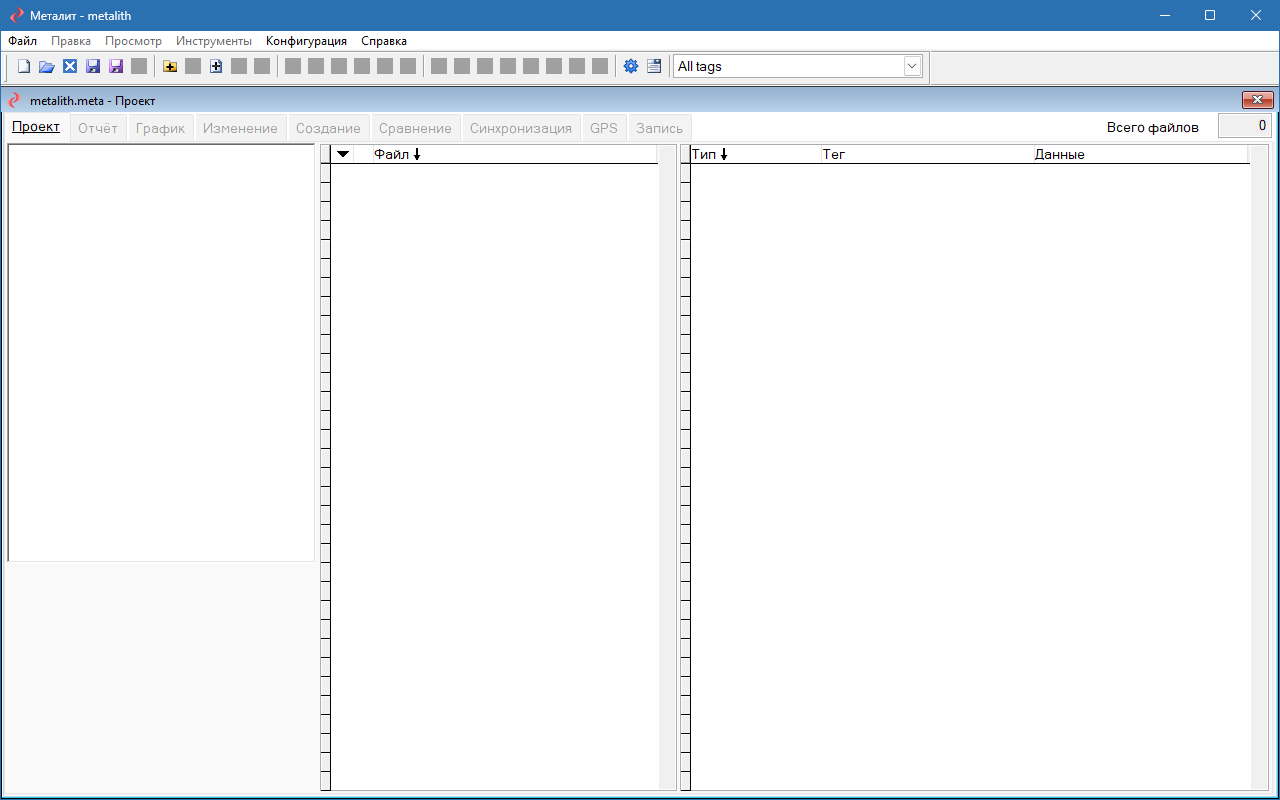Click the new project document icon
This screenshot has height=800, width=1280.
tap(24, 66)
